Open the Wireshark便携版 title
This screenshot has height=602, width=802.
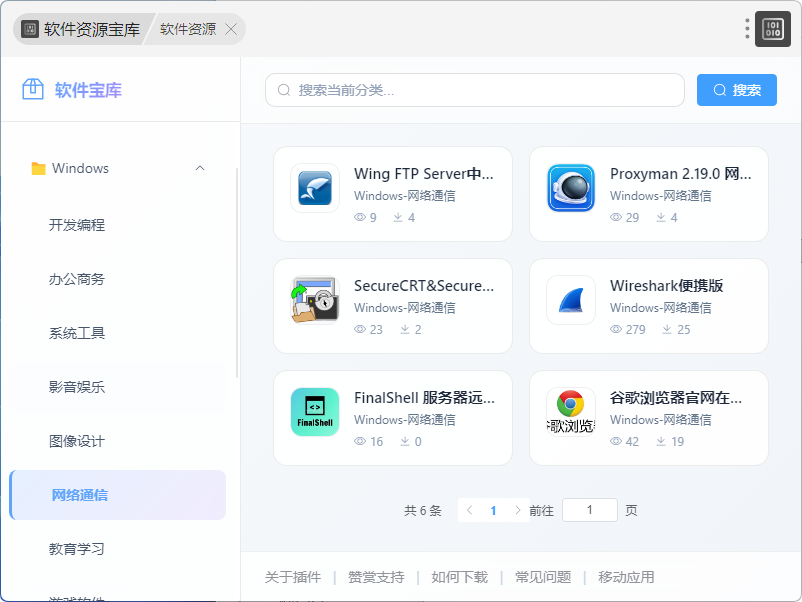click(x=666, y=285)
